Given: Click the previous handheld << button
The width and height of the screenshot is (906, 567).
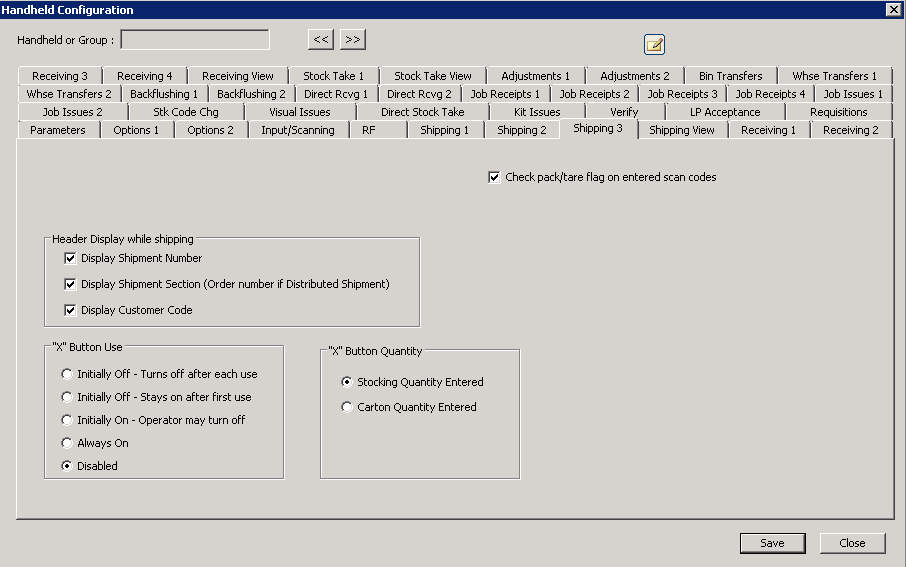Looking at the screenshot, I should 321,39.
